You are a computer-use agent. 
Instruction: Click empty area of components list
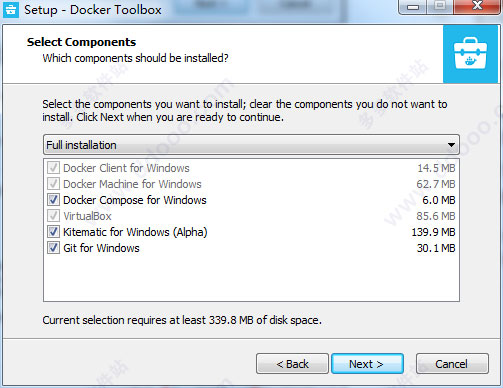click(x=251, y=278)
